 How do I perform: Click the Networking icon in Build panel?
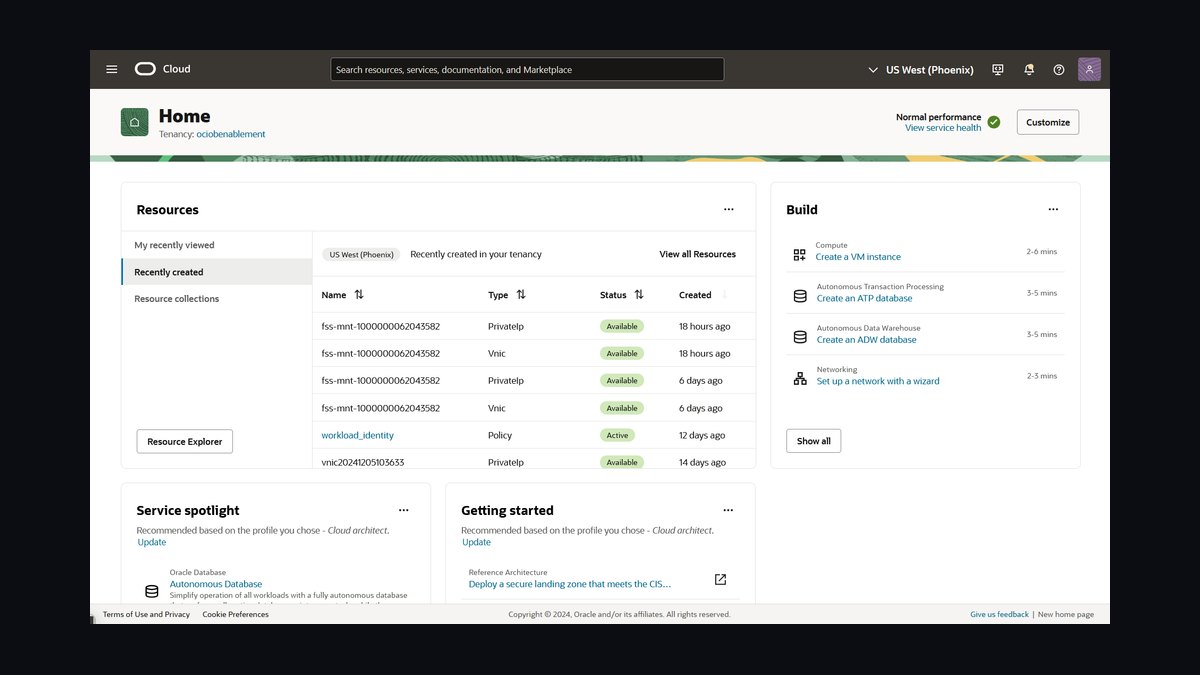[x=800, y=379]
